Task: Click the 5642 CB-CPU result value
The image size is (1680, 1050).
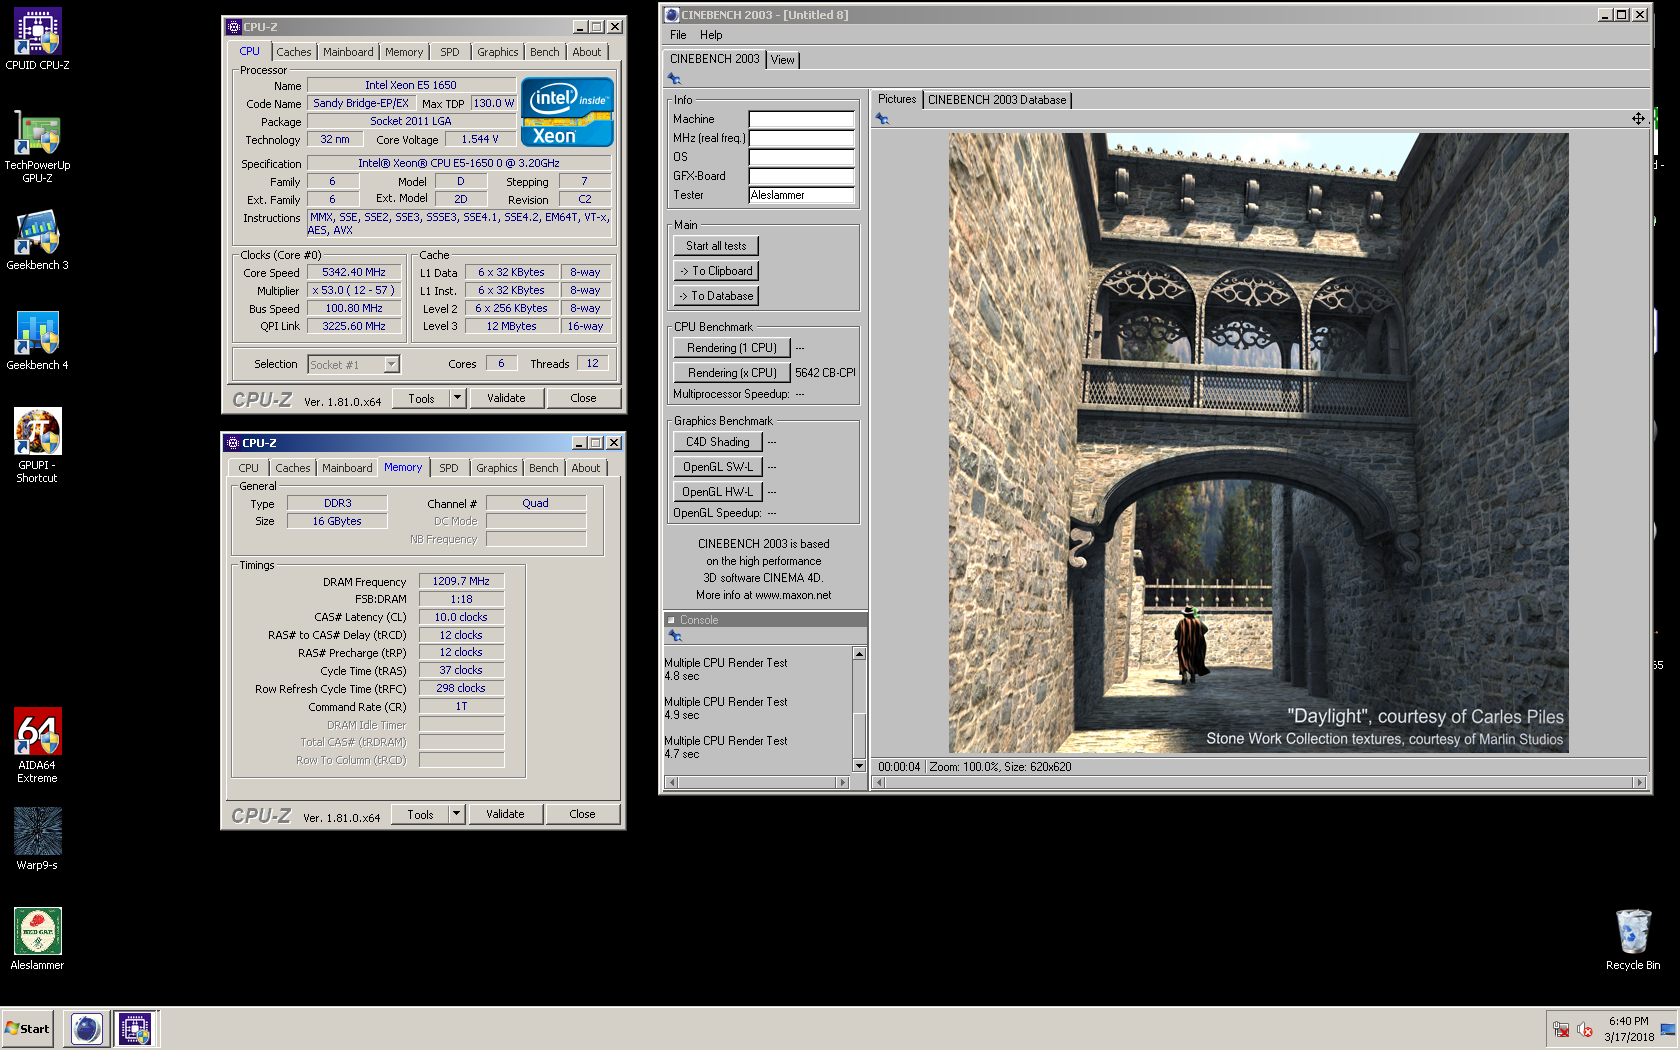Action: [x=825, y=373]
